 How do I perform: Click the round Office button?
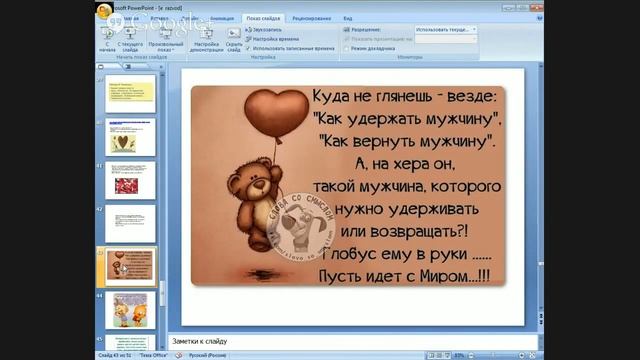pos(104,11)
